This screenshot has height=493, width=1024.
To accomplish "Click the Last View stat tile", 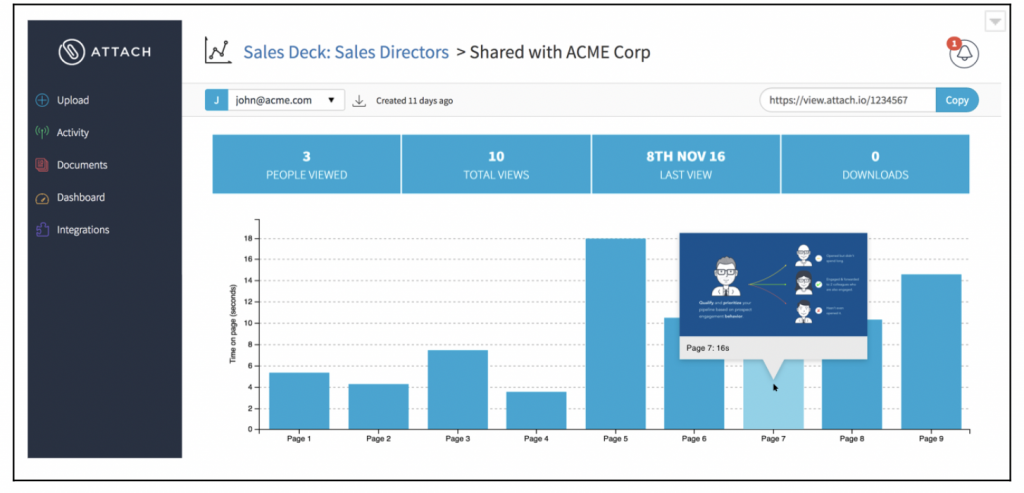I will pos(686,165).
